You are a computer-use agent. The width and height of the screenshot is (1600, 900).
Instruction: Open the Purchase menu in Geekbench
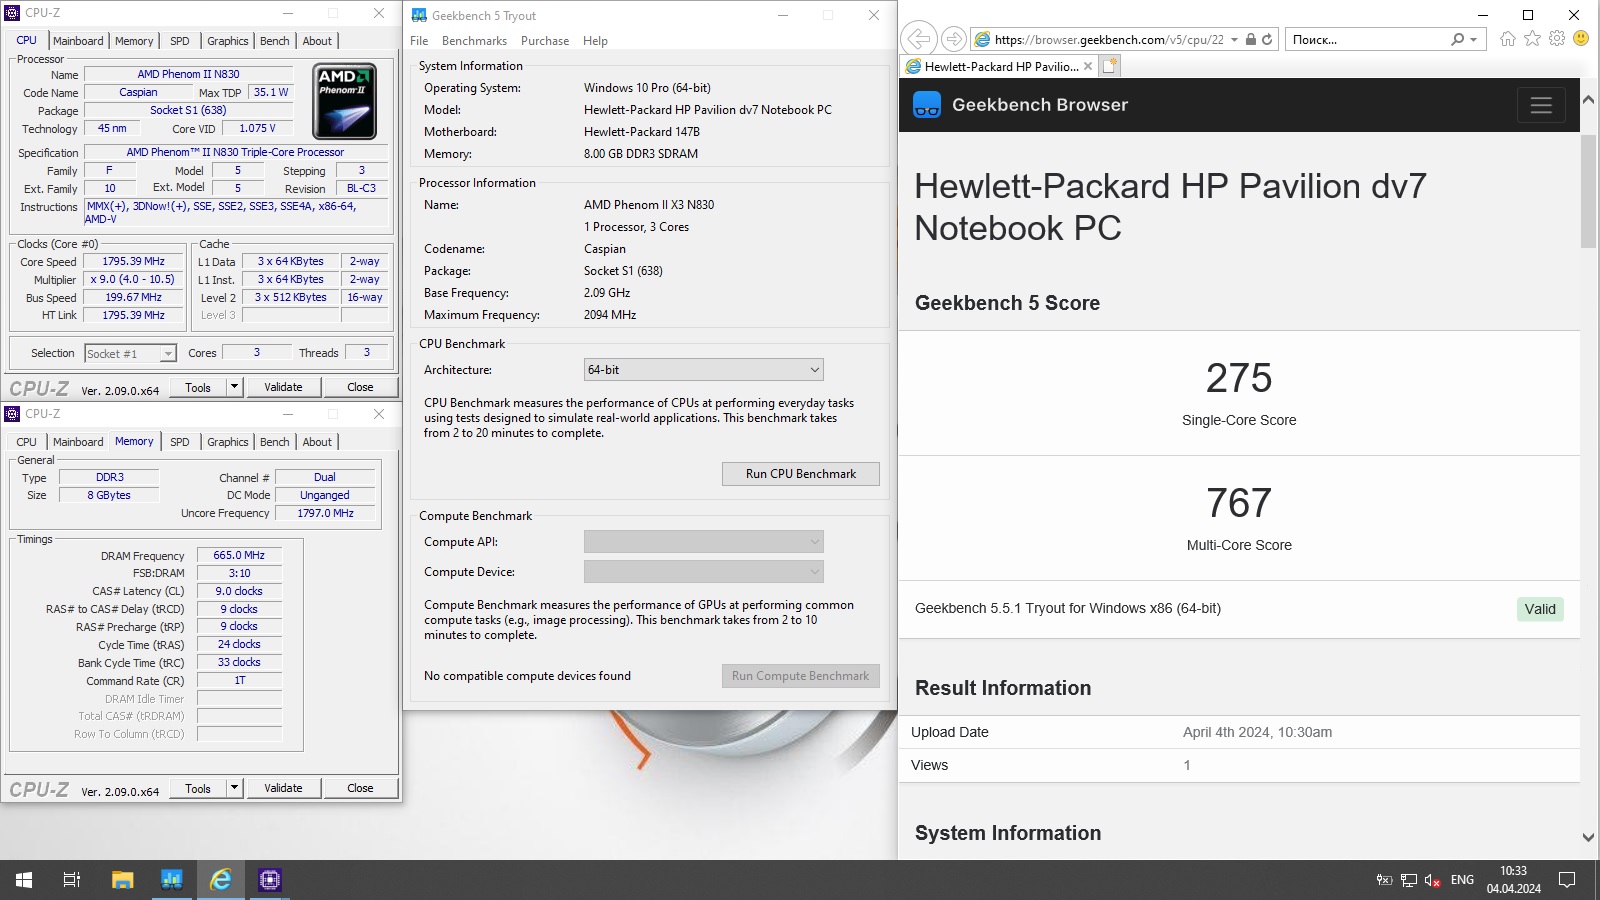coord(545,41)
